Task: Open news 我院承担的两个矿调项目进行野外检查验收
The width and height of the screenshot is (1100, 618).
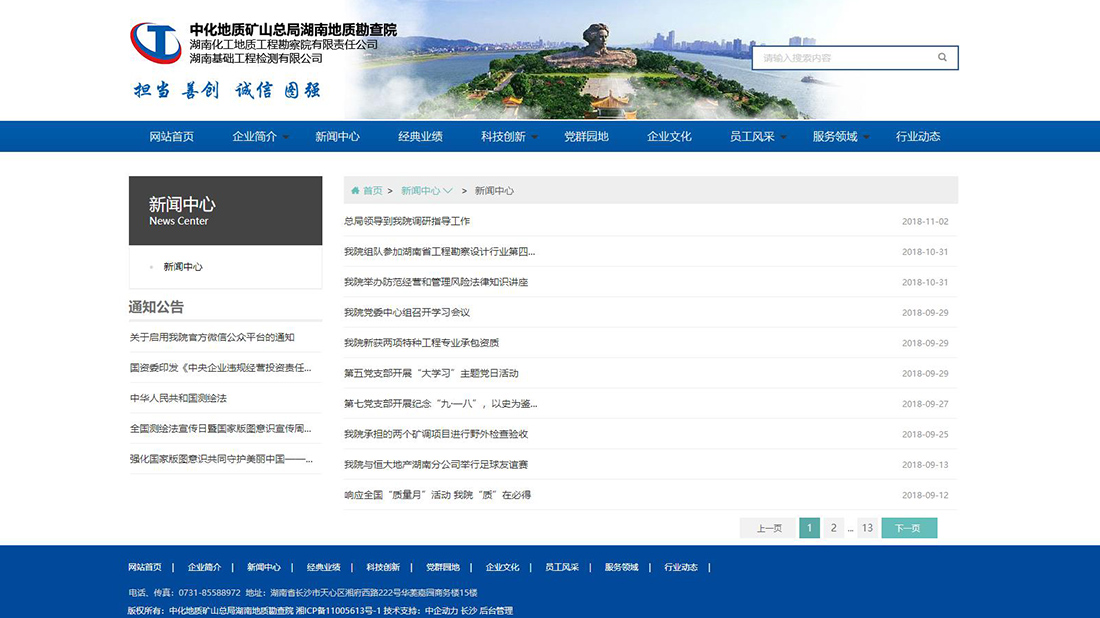Action: coord(436,434)
